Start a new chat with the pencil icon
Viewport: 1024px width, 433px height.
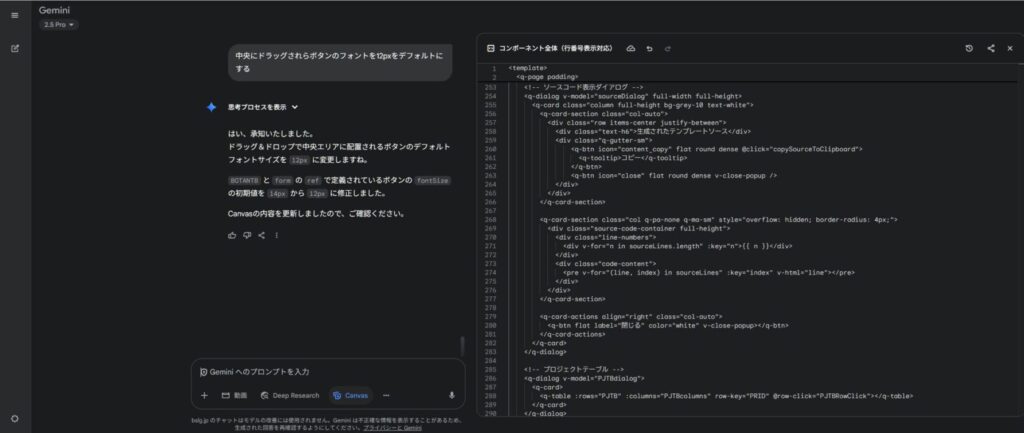14,48
